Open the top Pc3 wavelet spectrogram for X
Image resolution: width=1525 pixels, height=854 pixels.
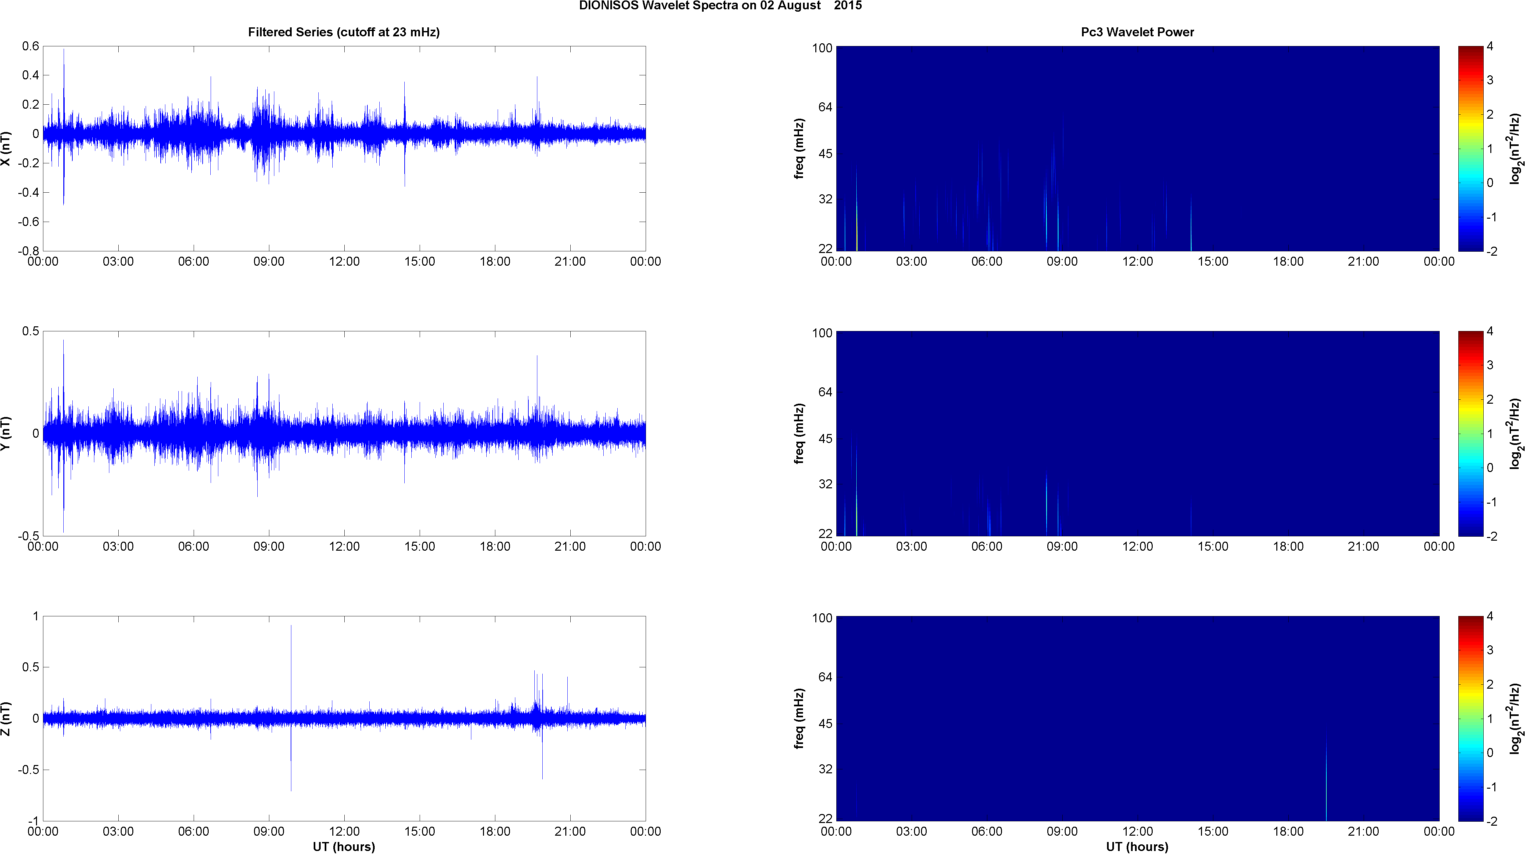point(1138,149)
